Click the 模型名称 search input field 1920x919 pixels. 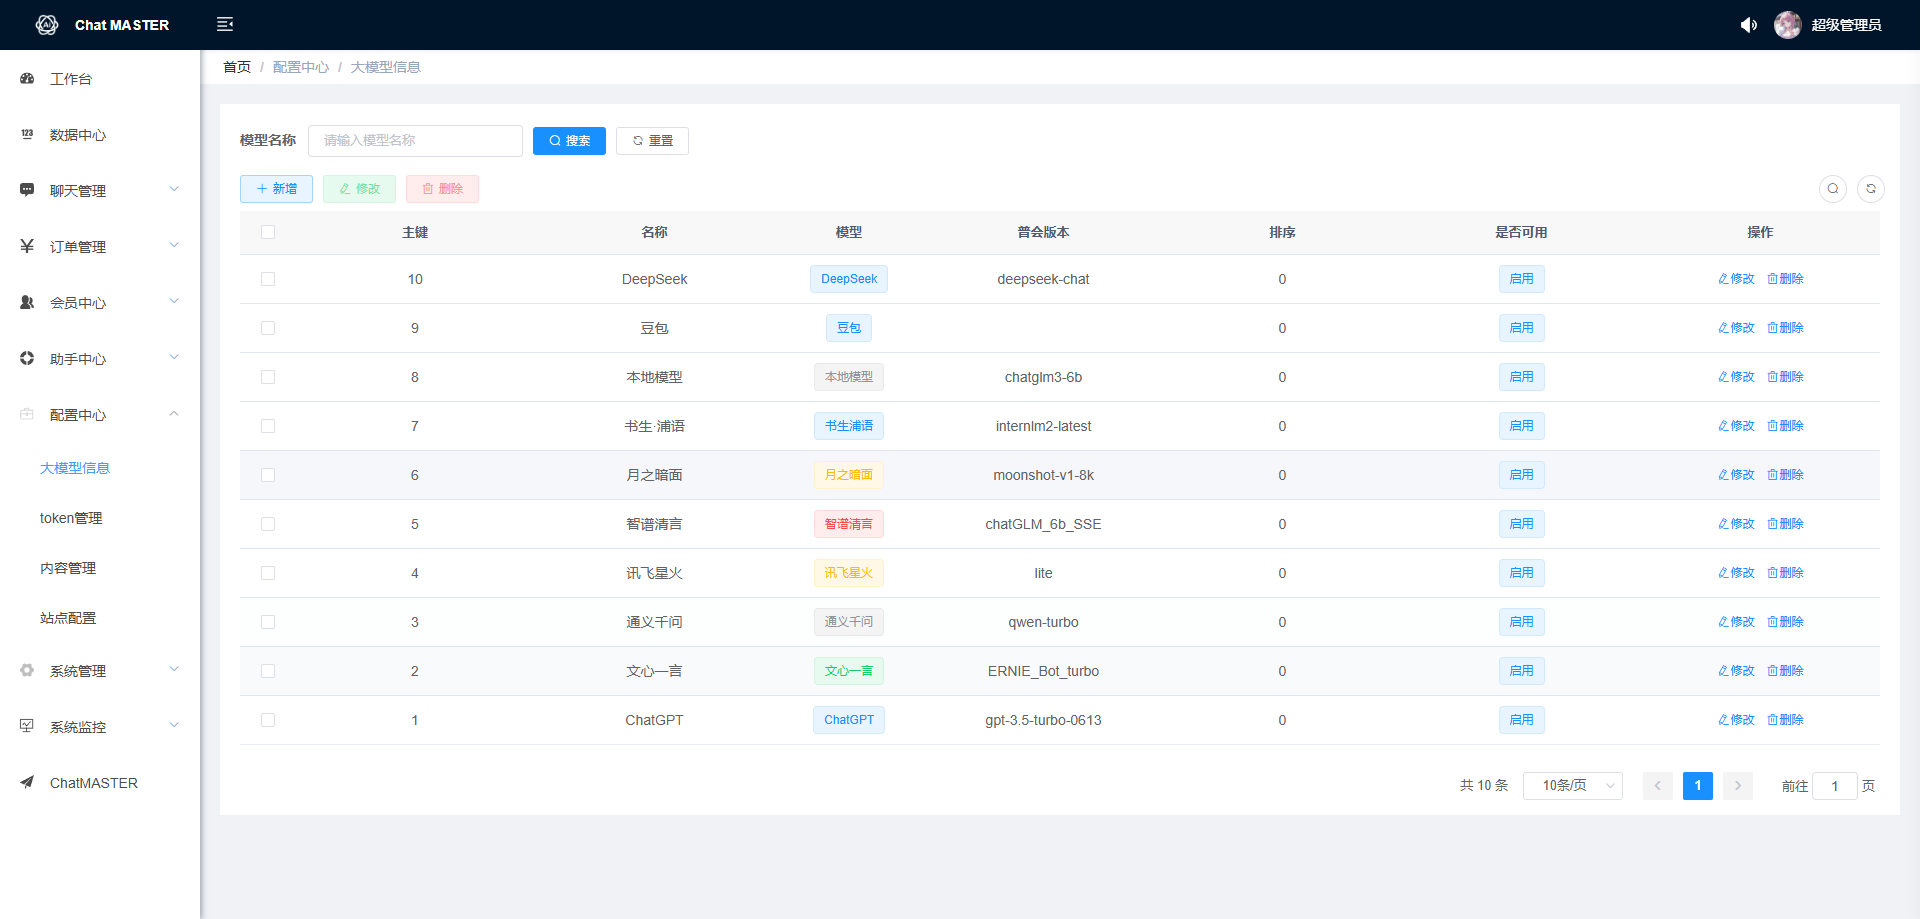pyautogui.click(x=415, y=141)
